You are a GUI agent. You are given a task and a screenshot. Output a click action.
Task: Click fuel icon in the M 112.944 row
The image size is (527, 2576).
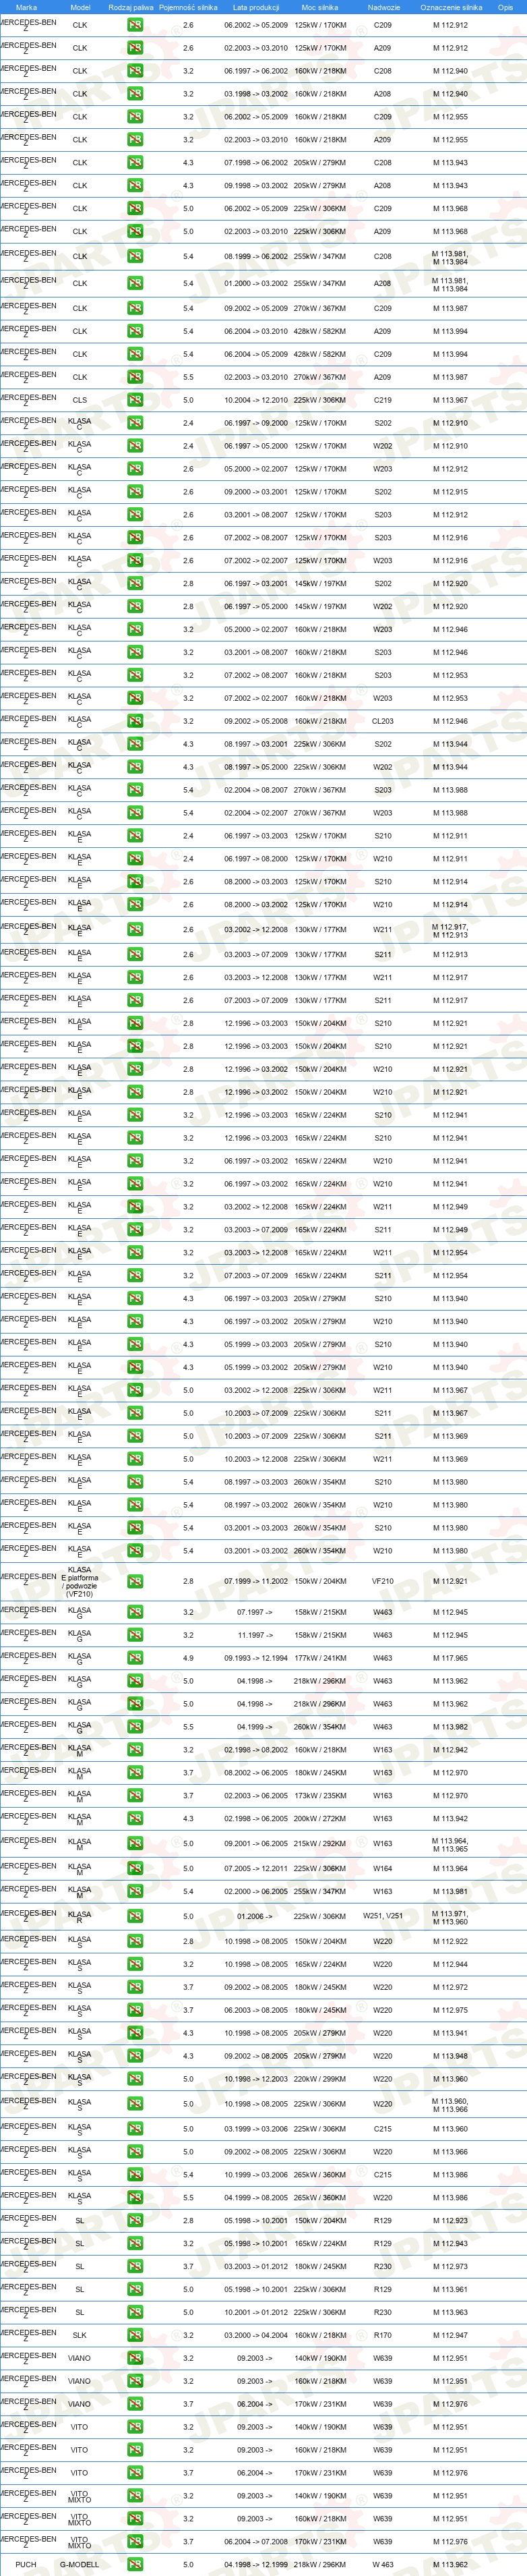pos(135,1964)
